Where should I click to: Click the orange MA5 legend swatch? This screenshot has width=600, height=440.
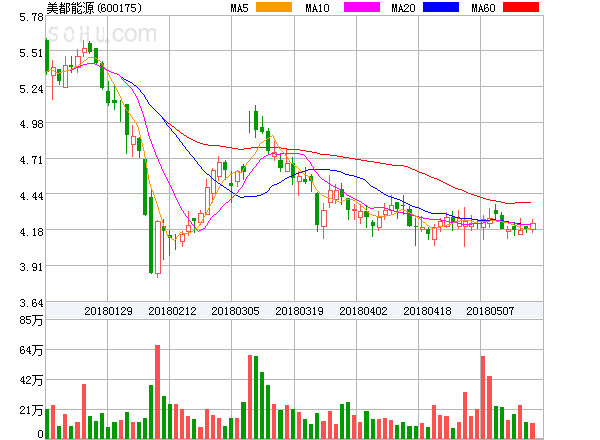point(274,7)
